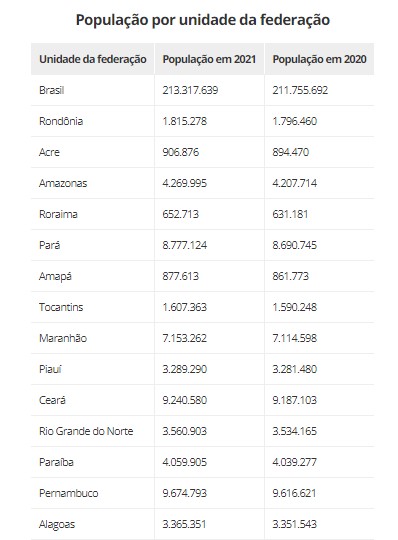Select the Amapá row label
This screenshot has height=540, width=398.
[55, 277]
